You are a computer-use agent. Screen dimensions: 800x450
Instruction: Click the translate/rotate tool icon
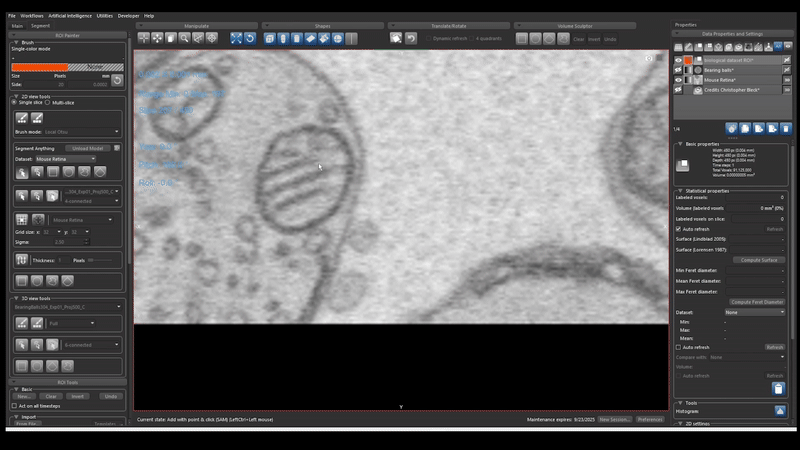(396, 38)
